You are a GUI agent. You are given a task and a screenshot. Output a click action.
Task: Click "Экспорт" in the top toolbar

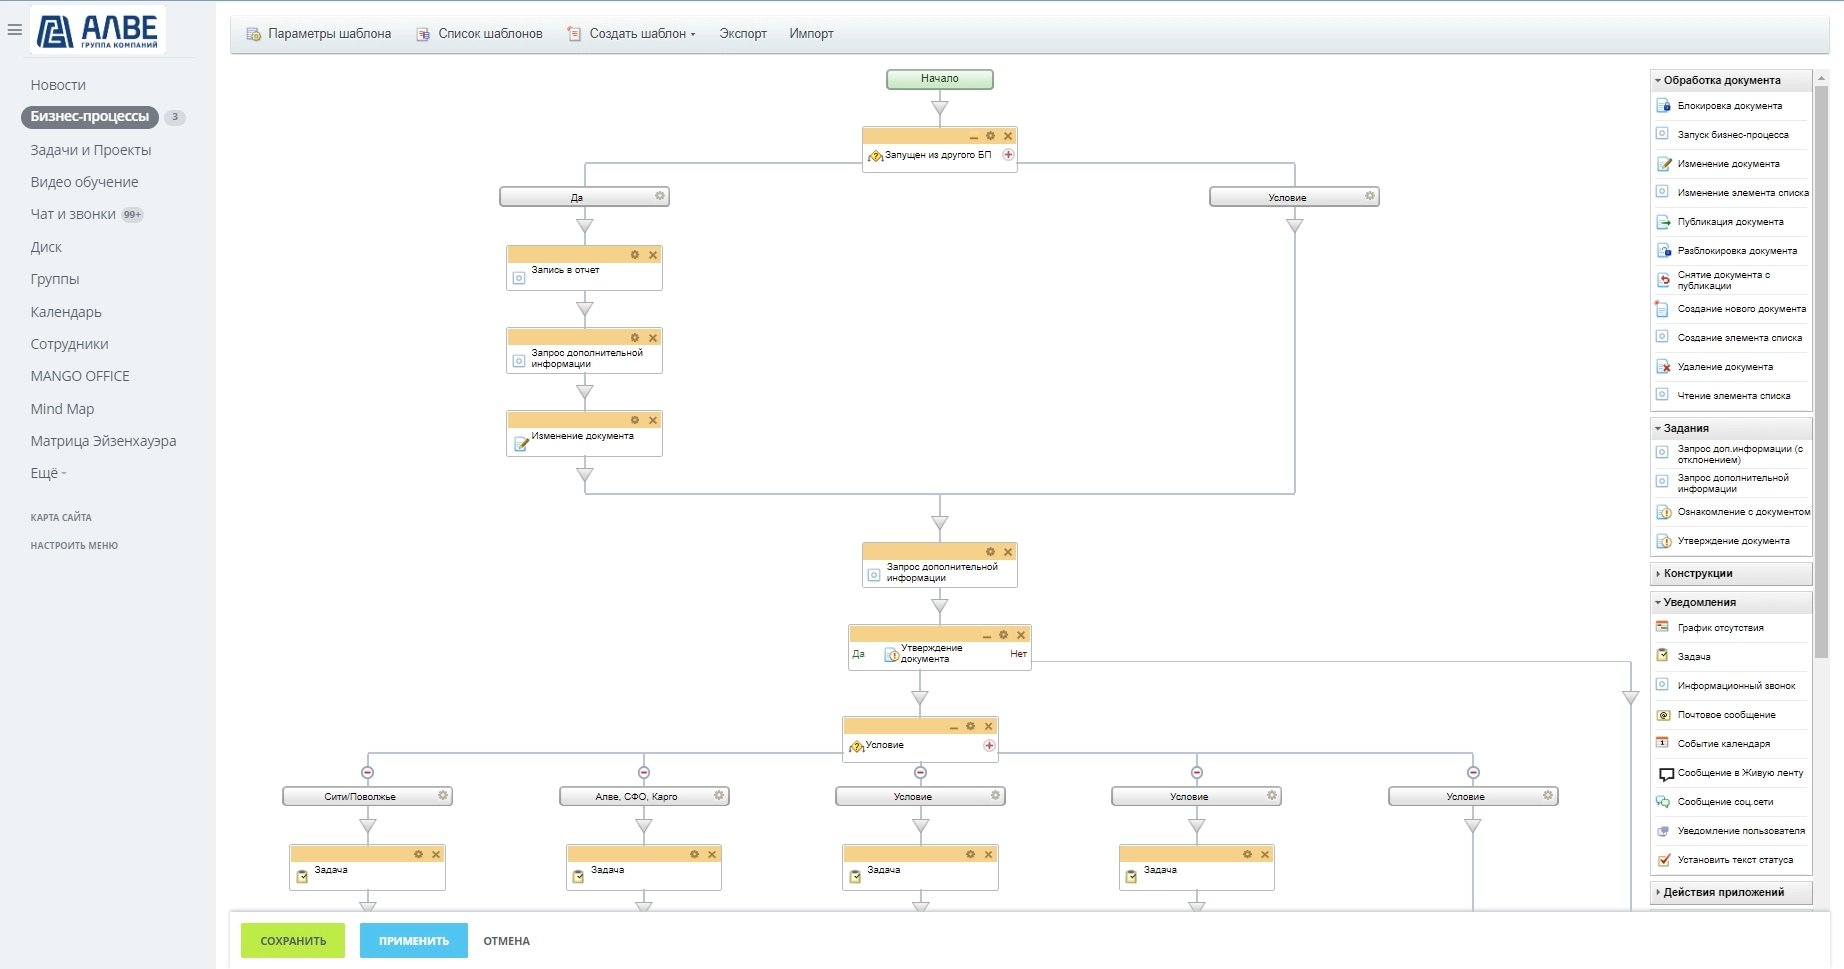click(x=743, y=34)
